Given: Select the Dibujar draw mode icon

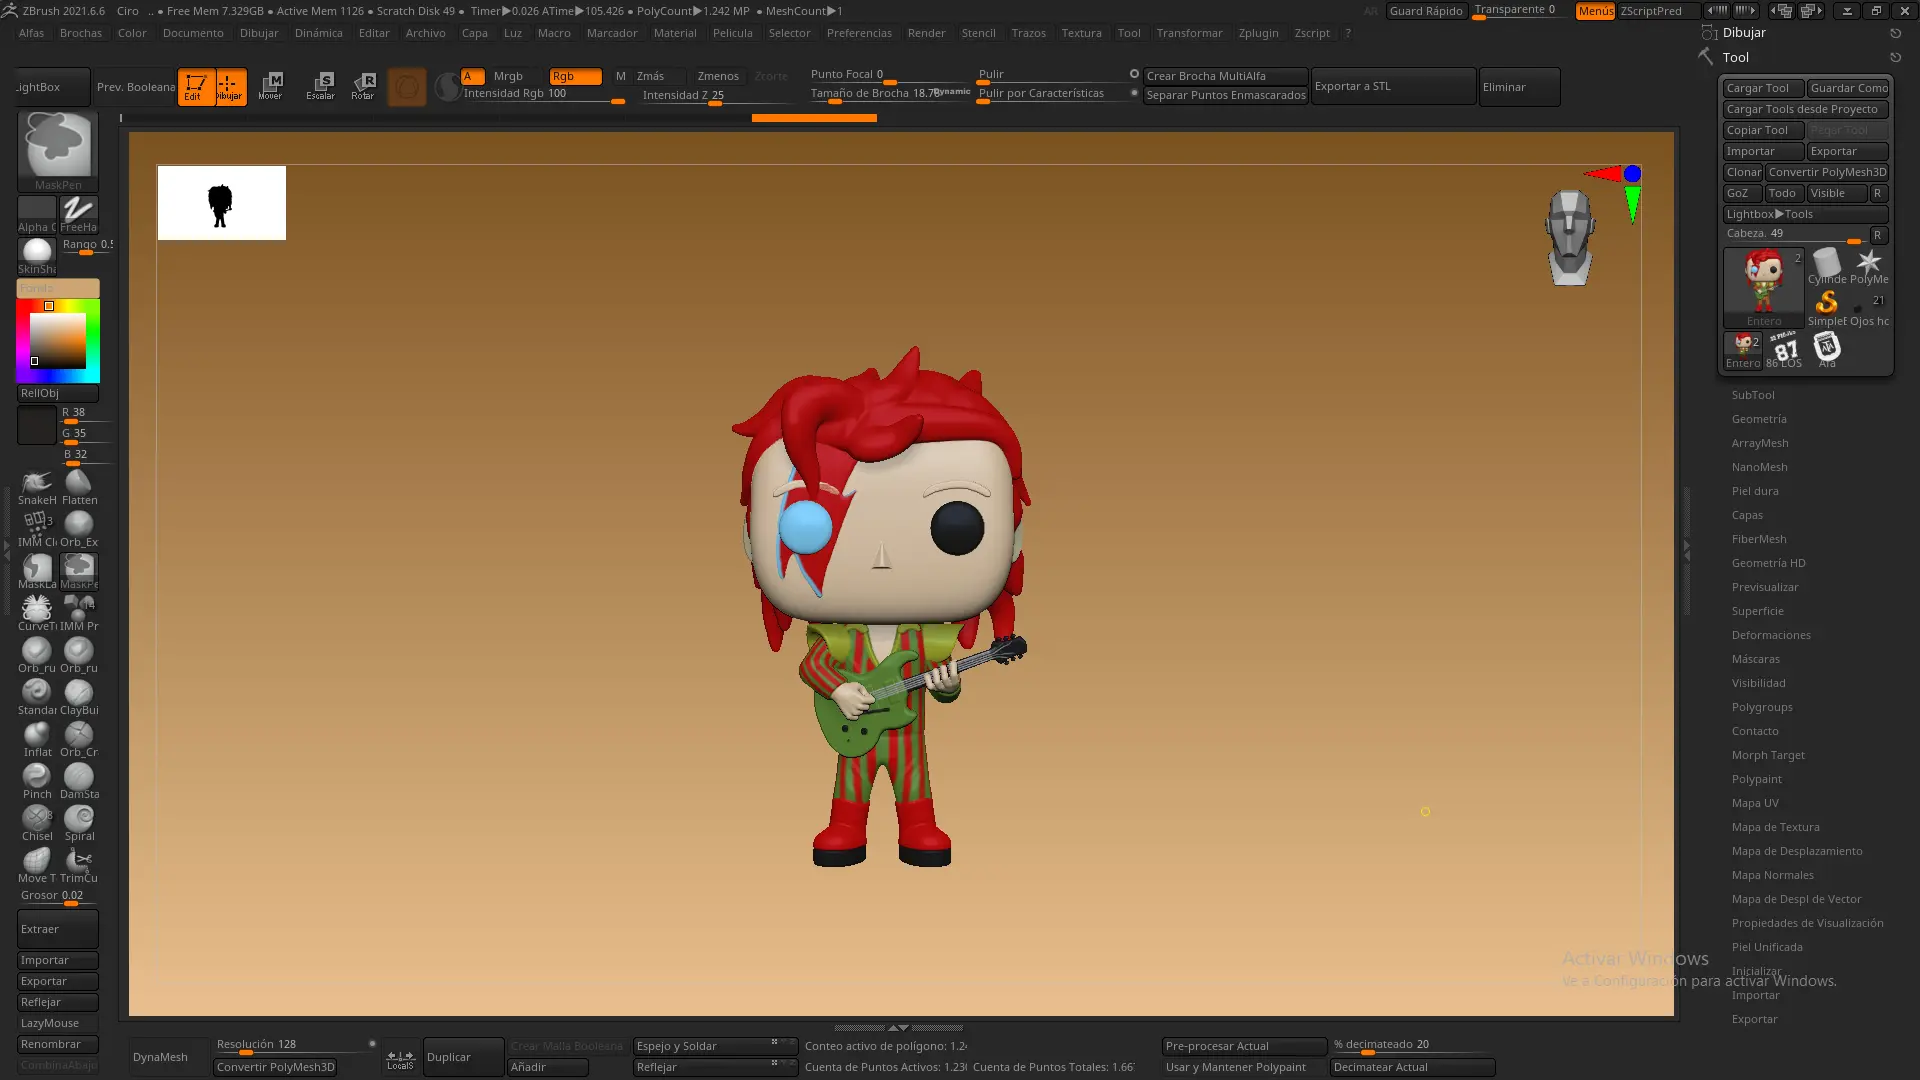Looking at the screenshot, I should point(230,87).
